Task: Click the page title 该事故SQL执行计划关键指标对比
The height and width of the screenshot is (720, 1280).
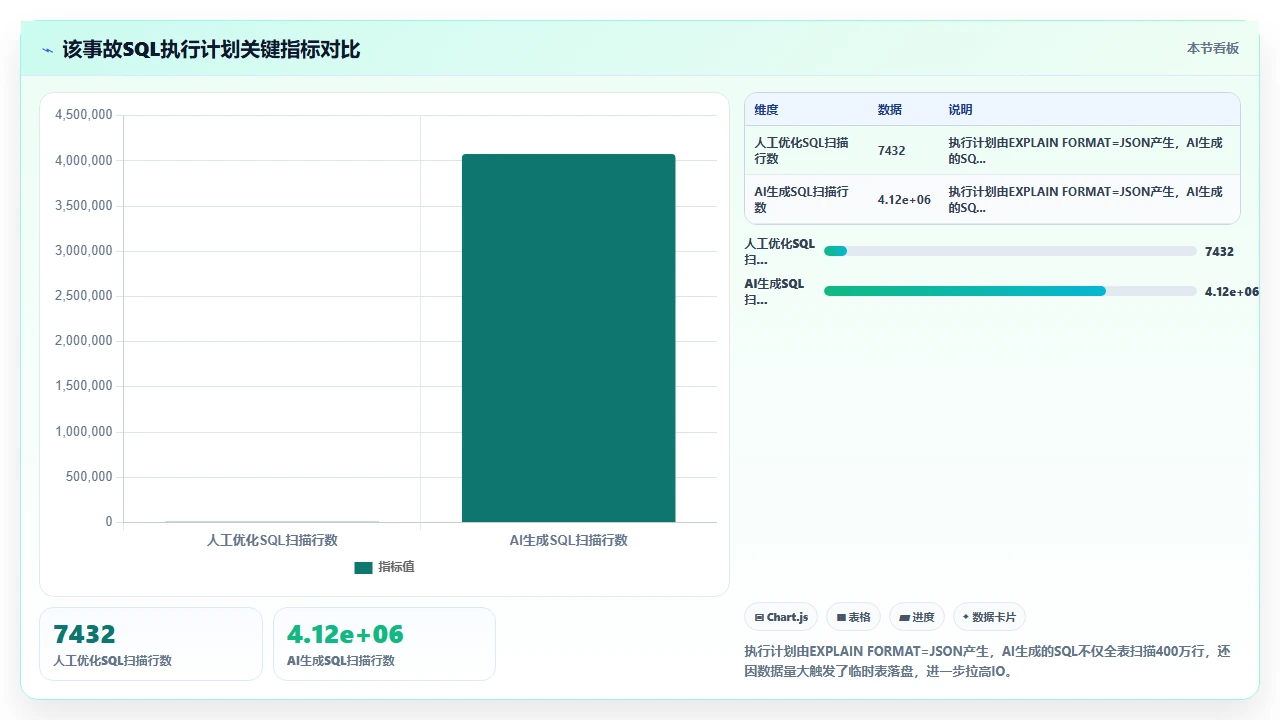Action: tap(211, 50)
